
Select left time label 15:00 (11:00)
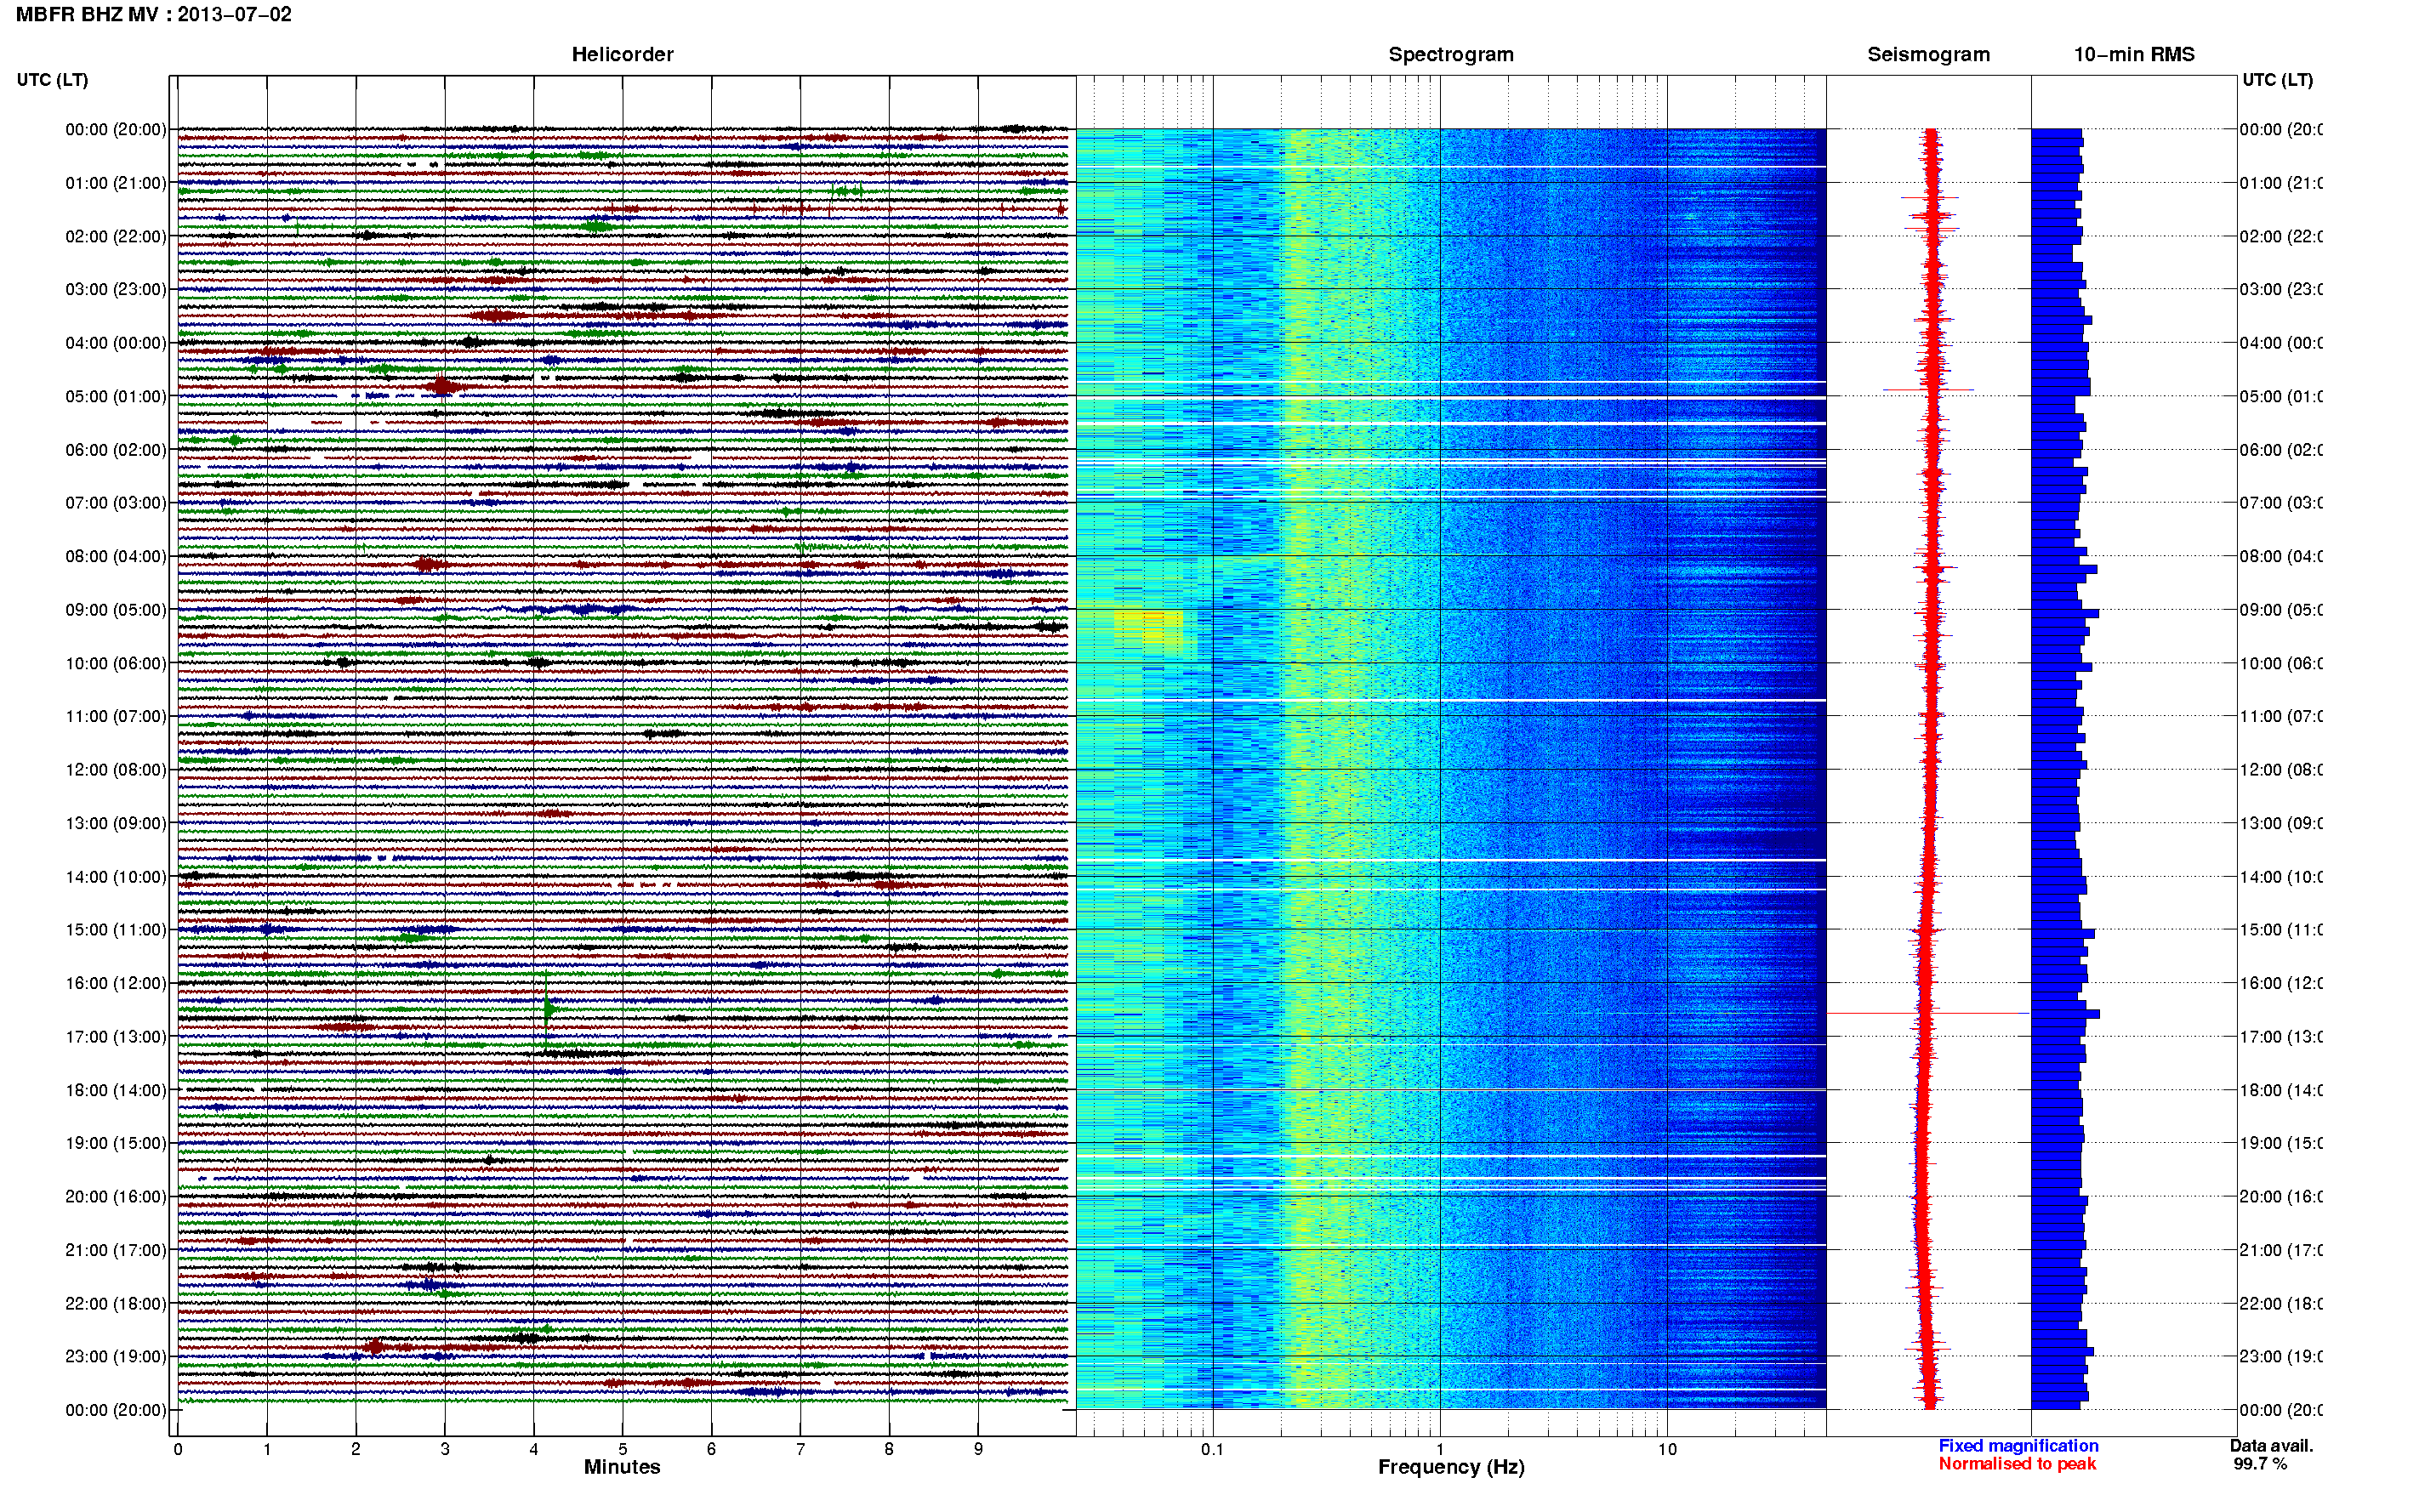(116, 930)
